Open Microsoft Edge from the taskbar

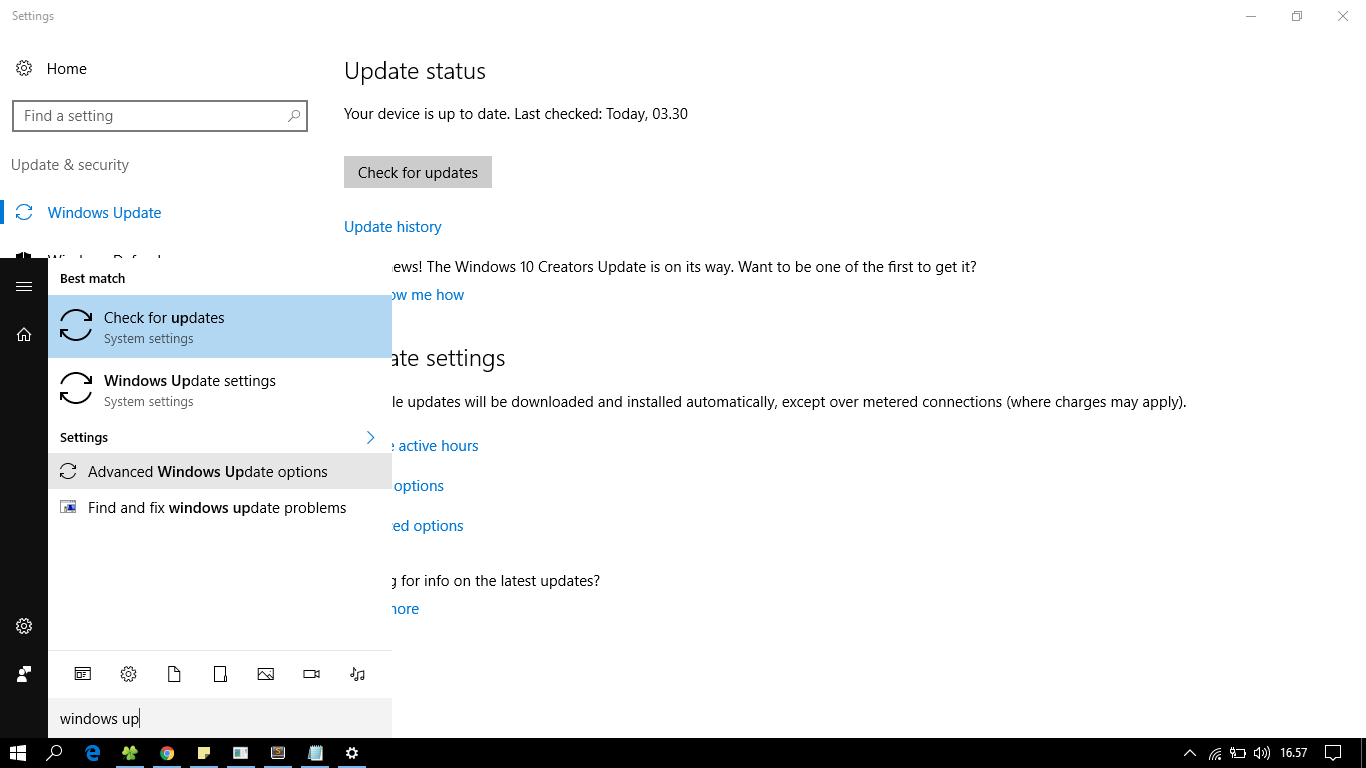tap(93, 753)
